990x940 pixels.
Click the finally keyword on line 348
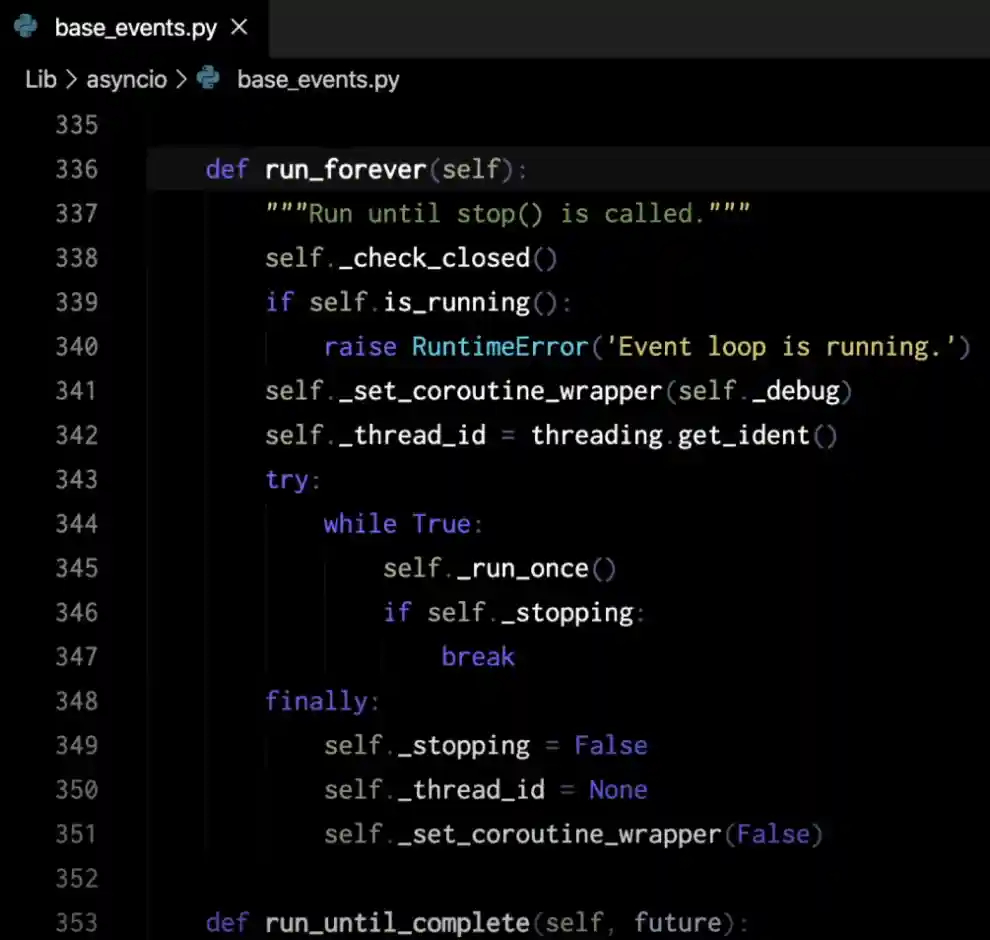[x=316, y=701]
